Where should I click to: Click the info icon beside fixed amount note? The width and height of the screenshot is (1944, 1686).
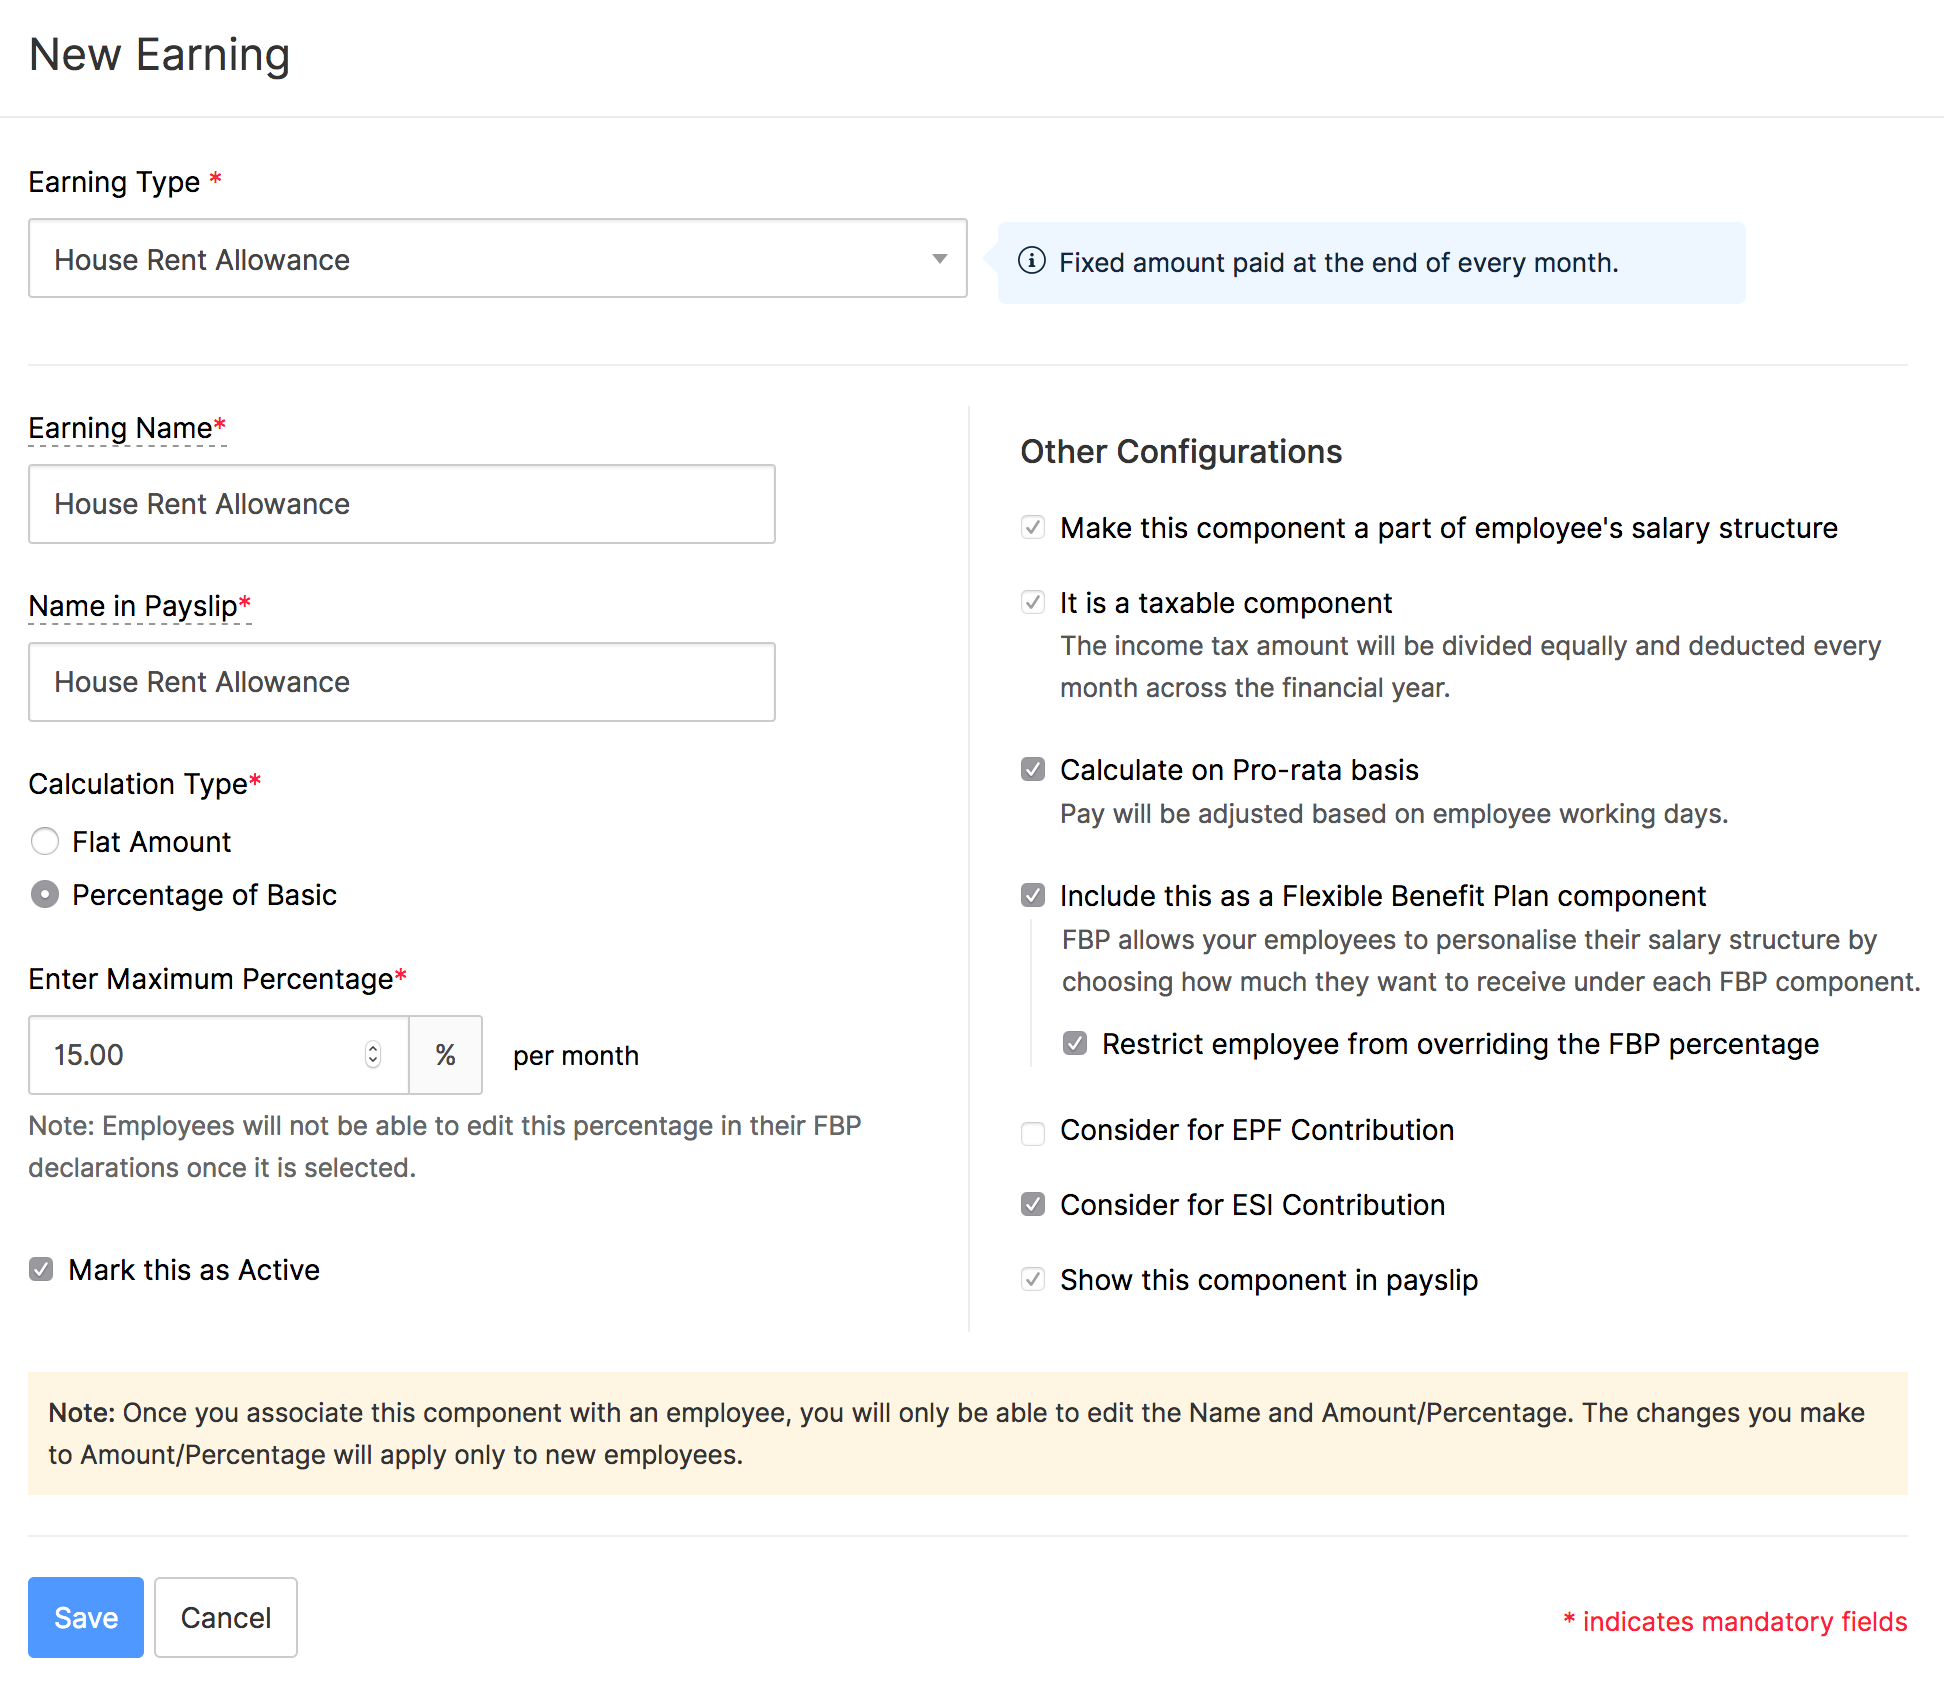coord(1031,261)
